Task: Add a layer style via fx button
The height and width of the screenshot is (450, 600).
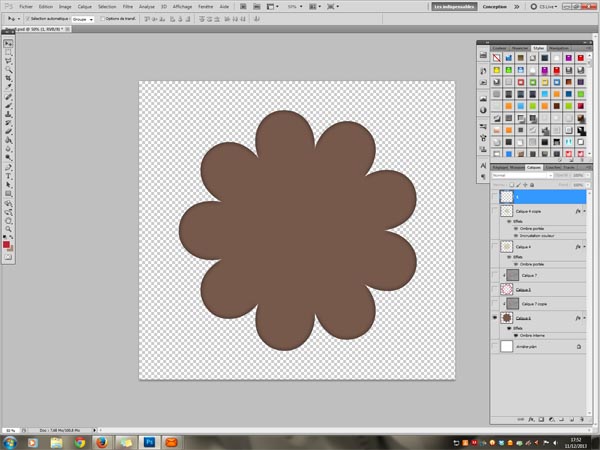Action: (531, 419)
